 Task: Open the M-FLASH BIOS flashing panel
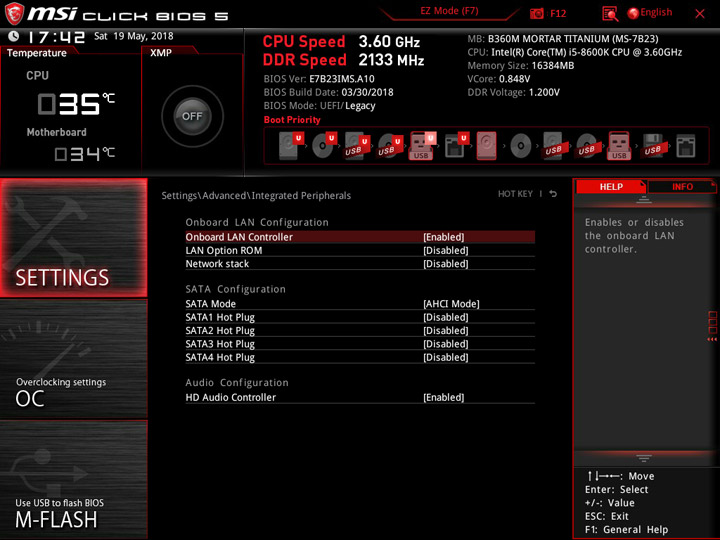pyautogui.click(x=74, y=479)
